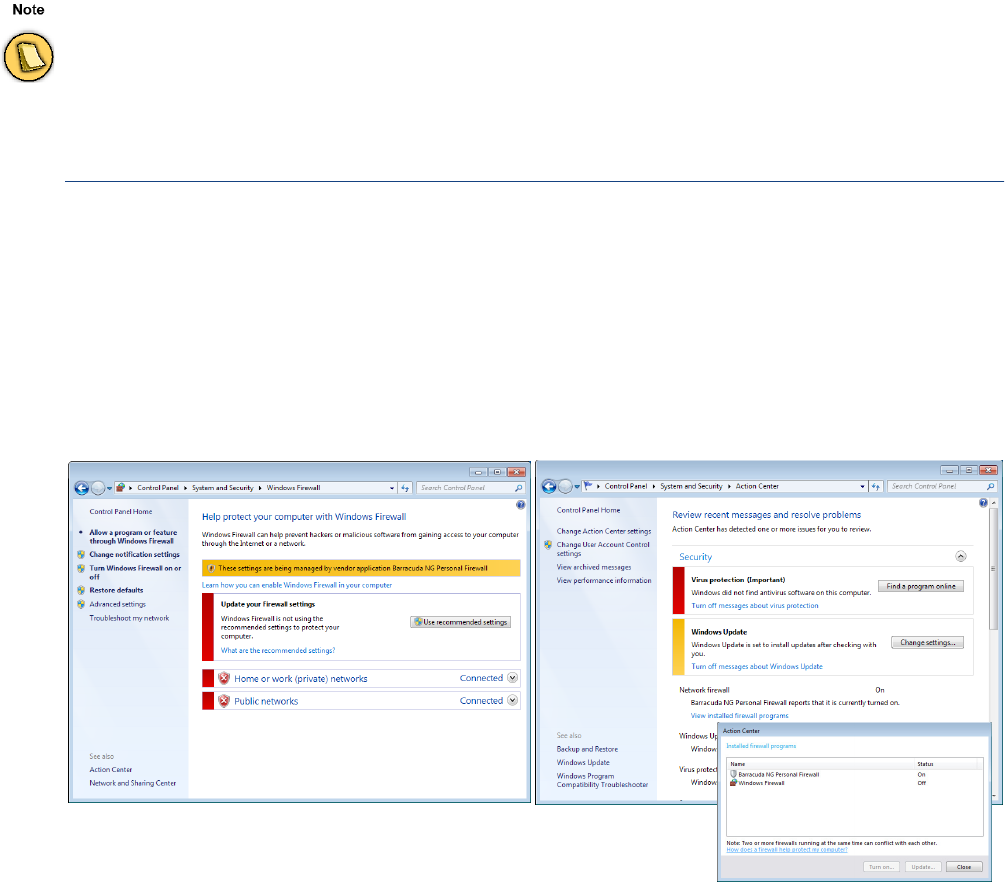1005x882 pixels.
Task: Click Forward arrow in Action Center window
Action: pos(565,487)
